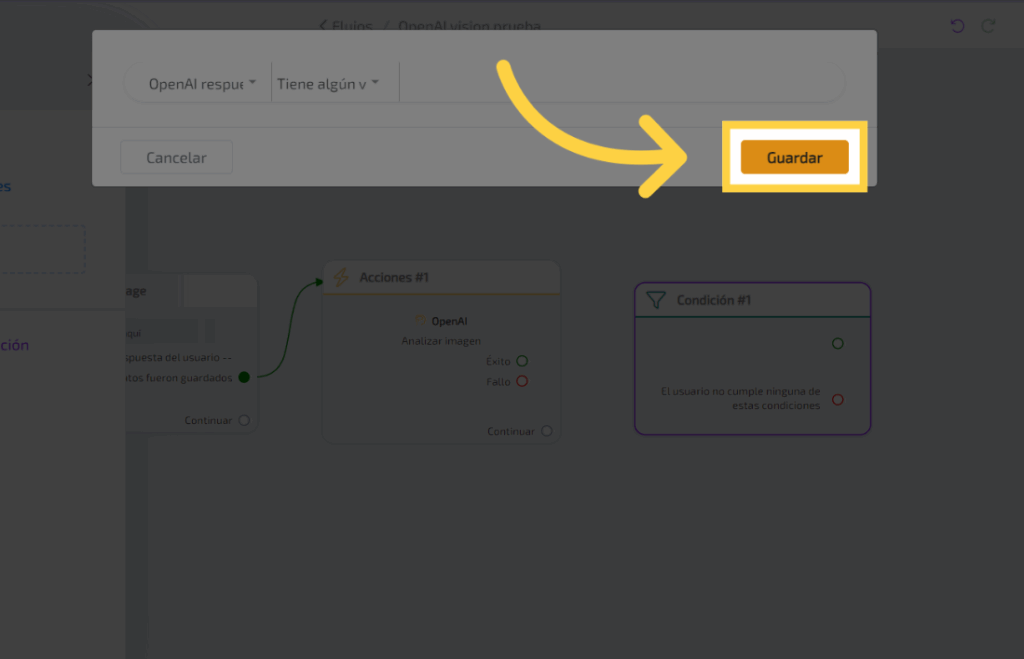
Task: Click the Cancelar button
Action: 176,158
